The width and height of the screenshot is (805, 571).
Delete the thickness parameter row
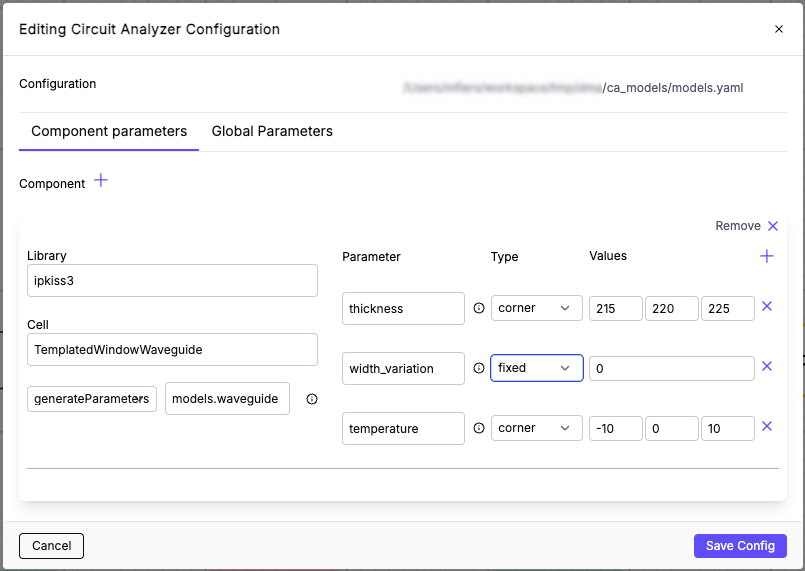tap(767, 307)
